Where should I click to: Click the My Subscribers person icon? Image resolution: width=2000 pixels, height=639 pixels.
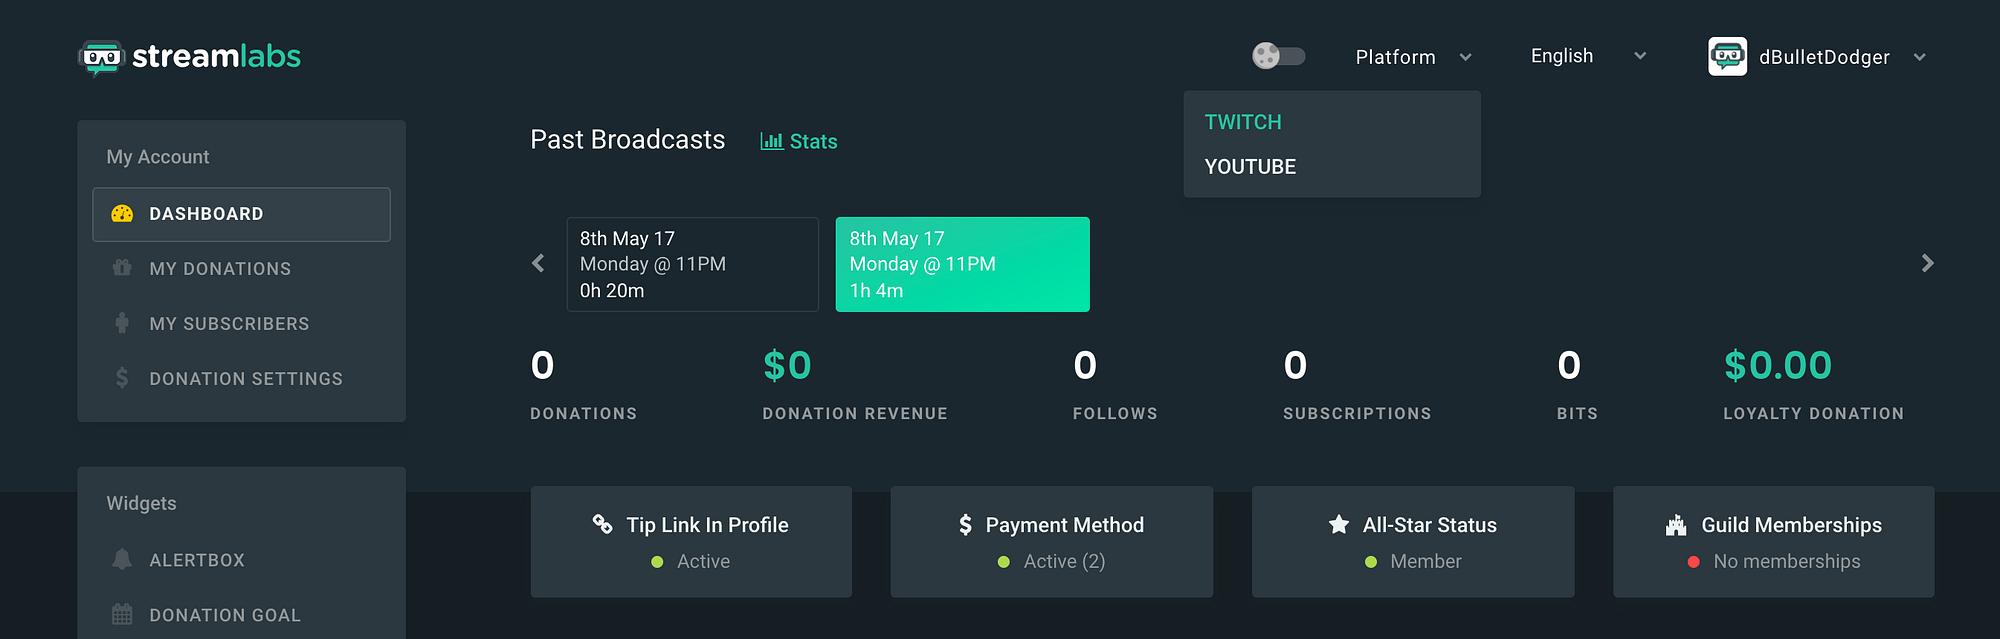[122, 323]
